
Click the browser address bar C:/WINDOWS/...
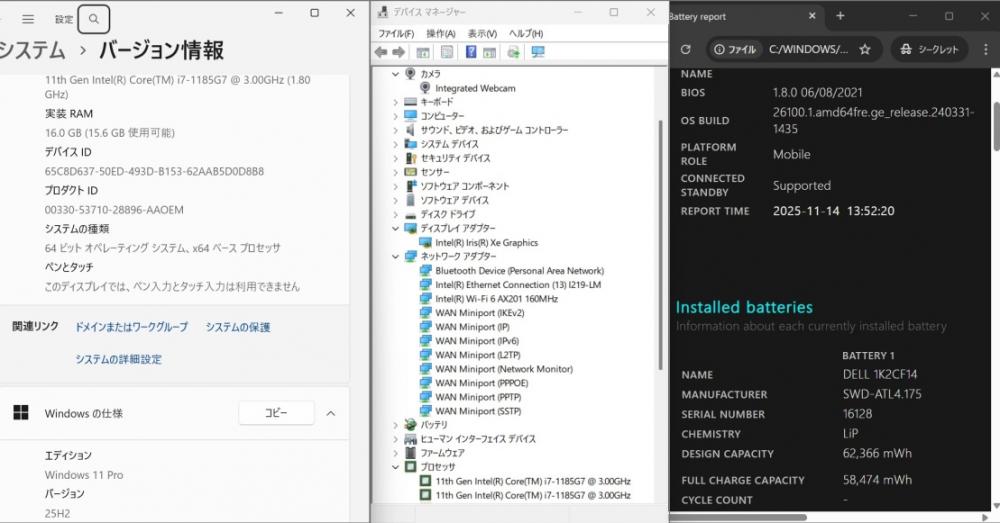click(x=808, y=49)
